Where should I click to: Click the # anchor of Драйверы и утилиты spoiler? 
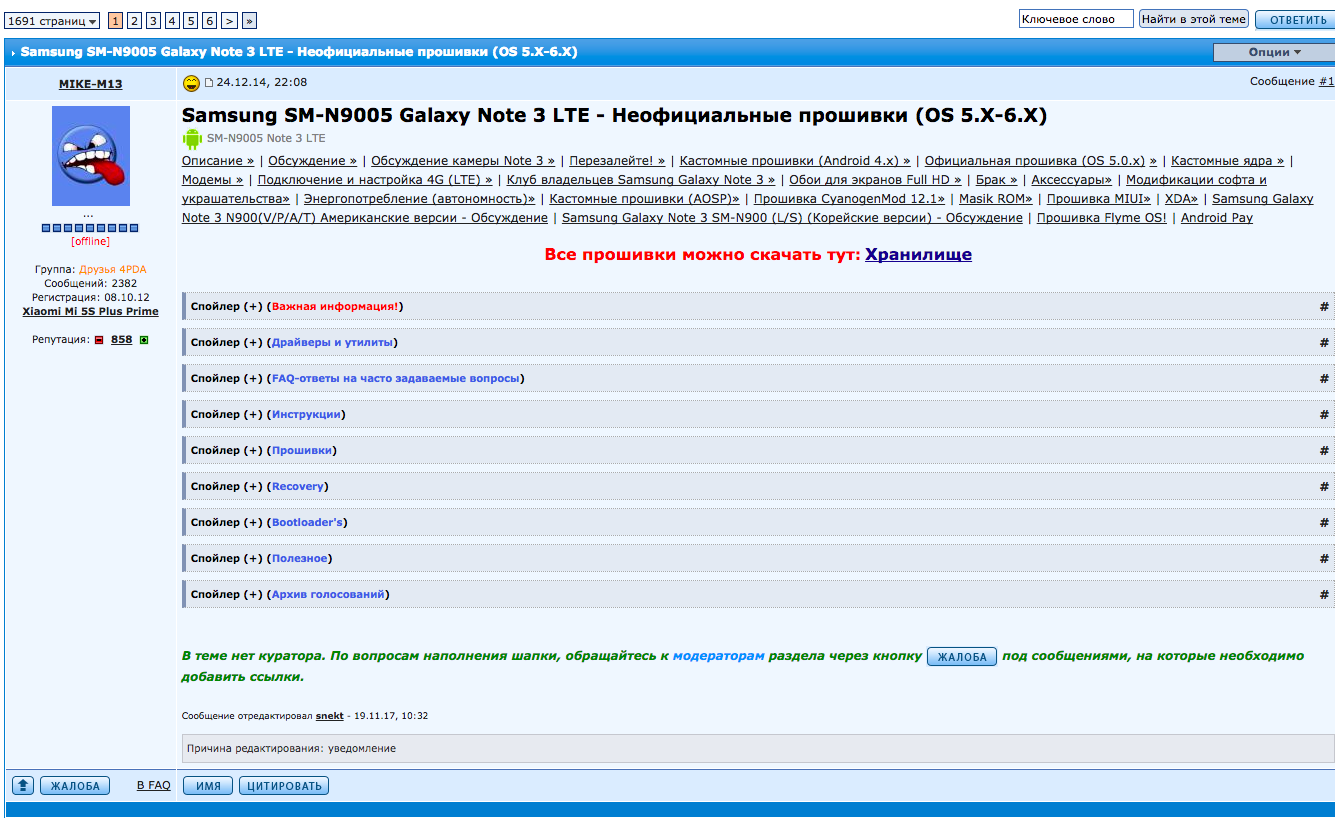coord(1324,343)
